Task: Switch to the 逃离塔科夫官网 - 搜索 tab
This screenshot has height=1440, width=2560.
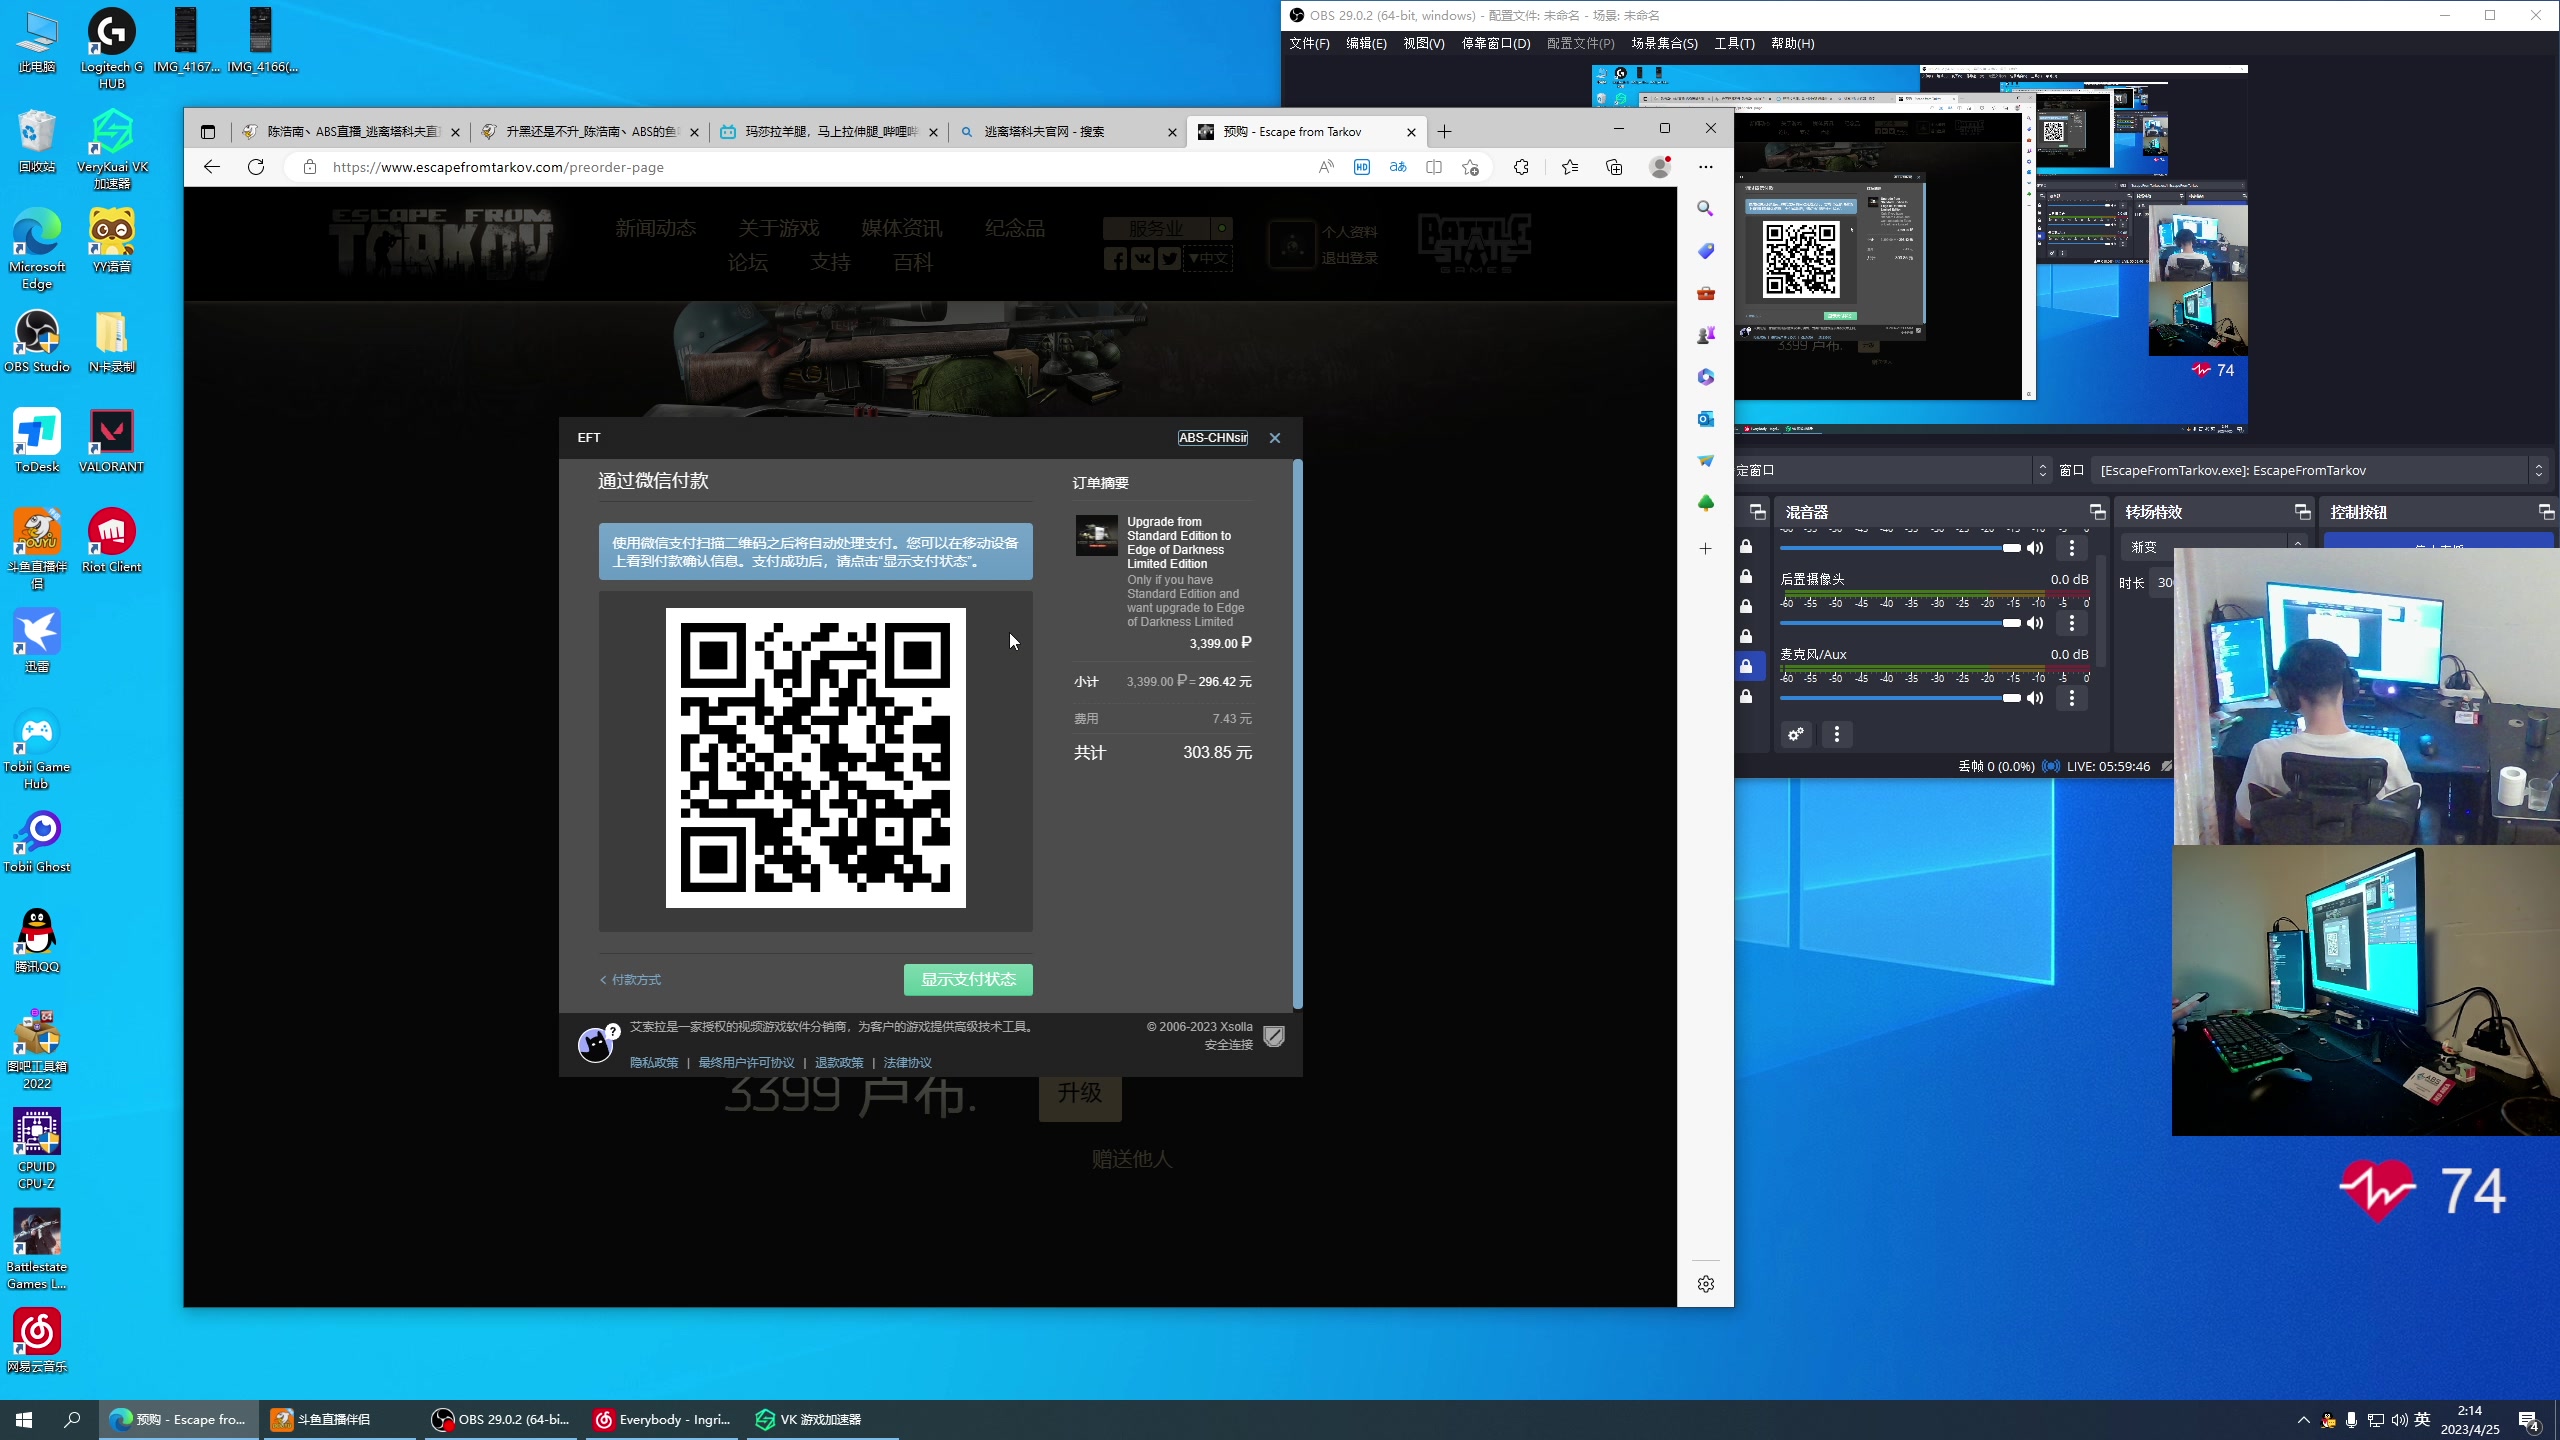Action: 1066,132
